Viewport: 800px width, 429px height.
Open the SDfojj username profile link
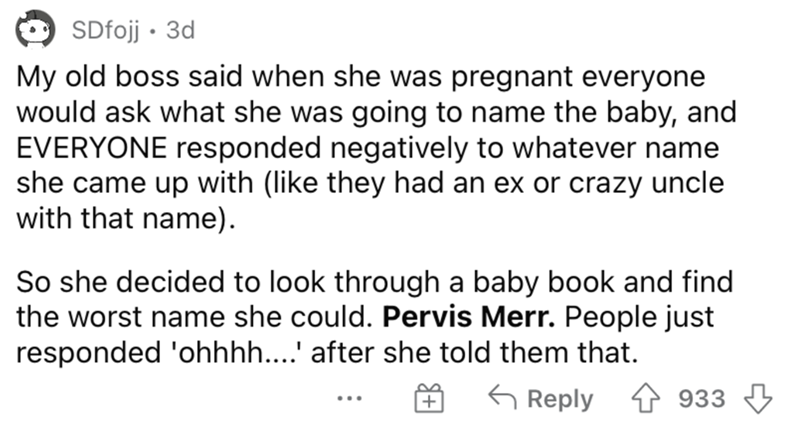pyautogui.click(x=104, y=31)
